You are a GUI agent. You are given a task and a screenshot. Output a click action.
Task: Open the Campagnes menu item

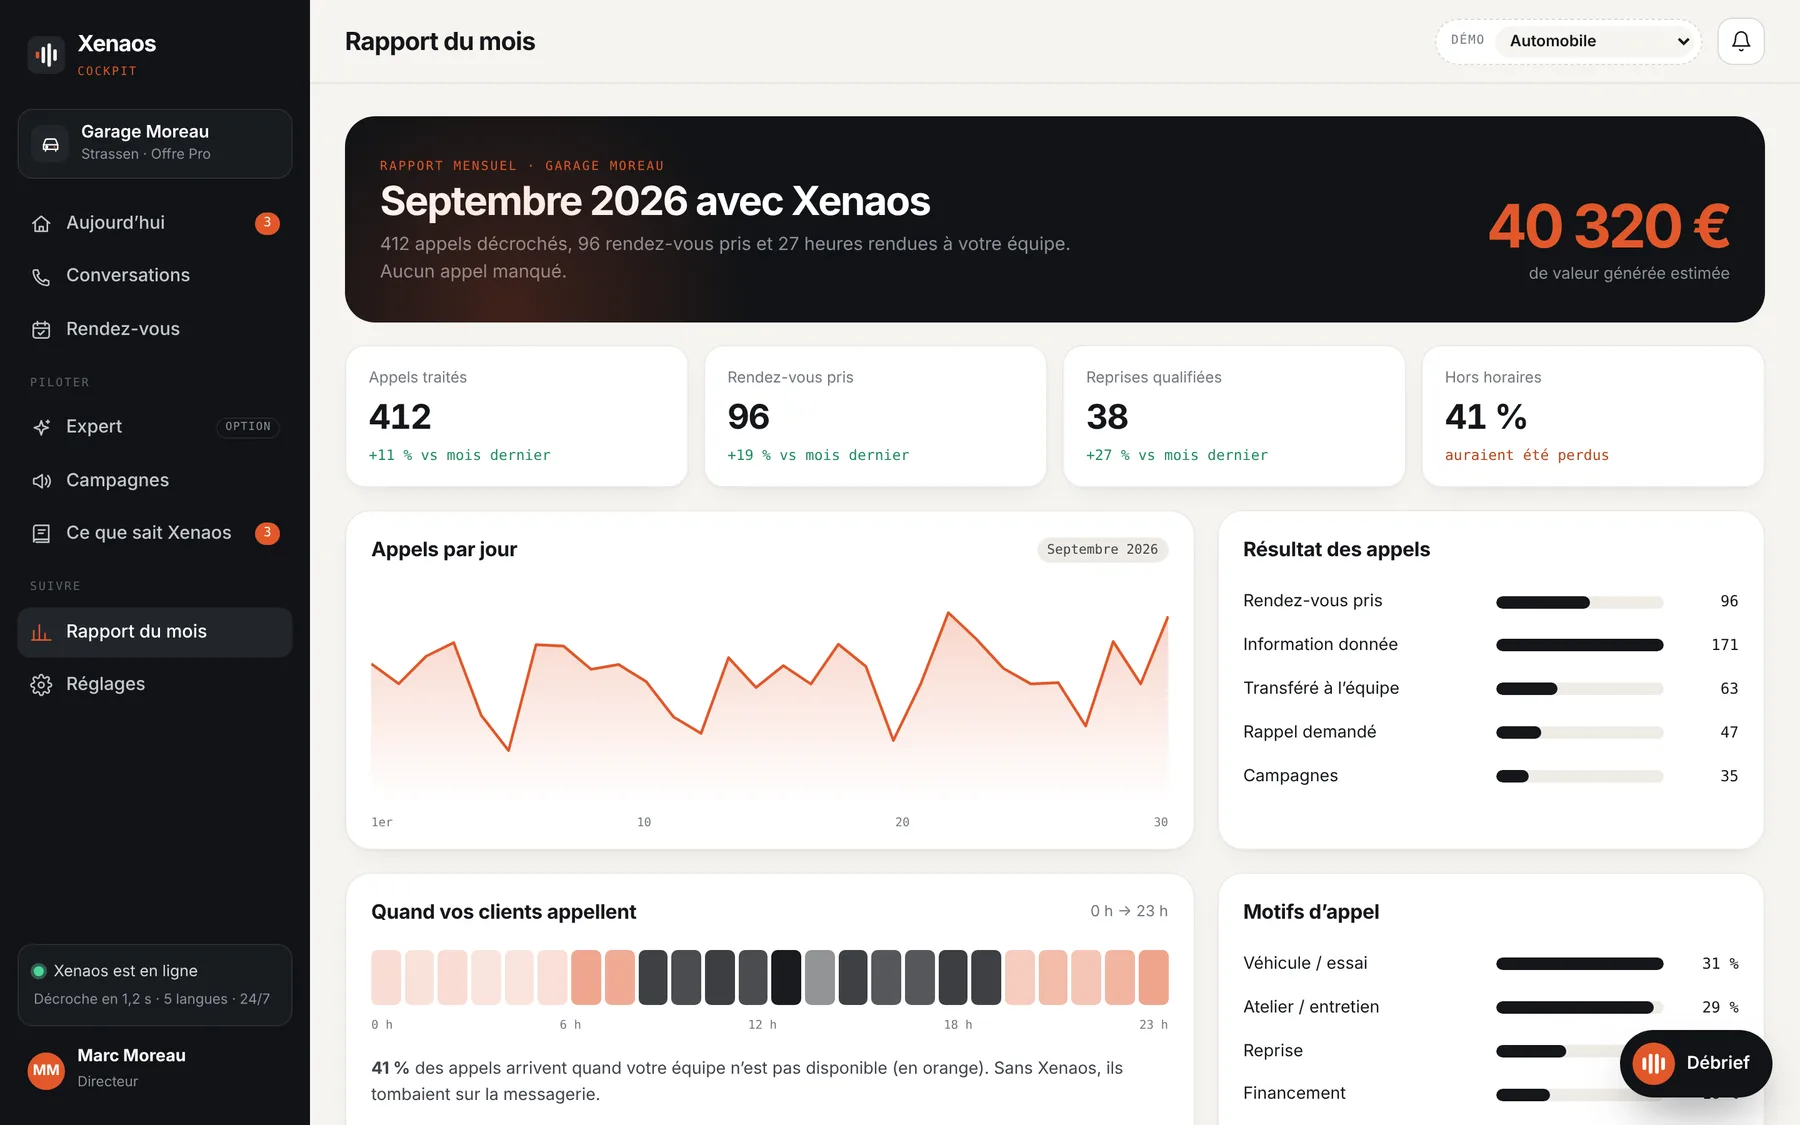click(155, 481)
